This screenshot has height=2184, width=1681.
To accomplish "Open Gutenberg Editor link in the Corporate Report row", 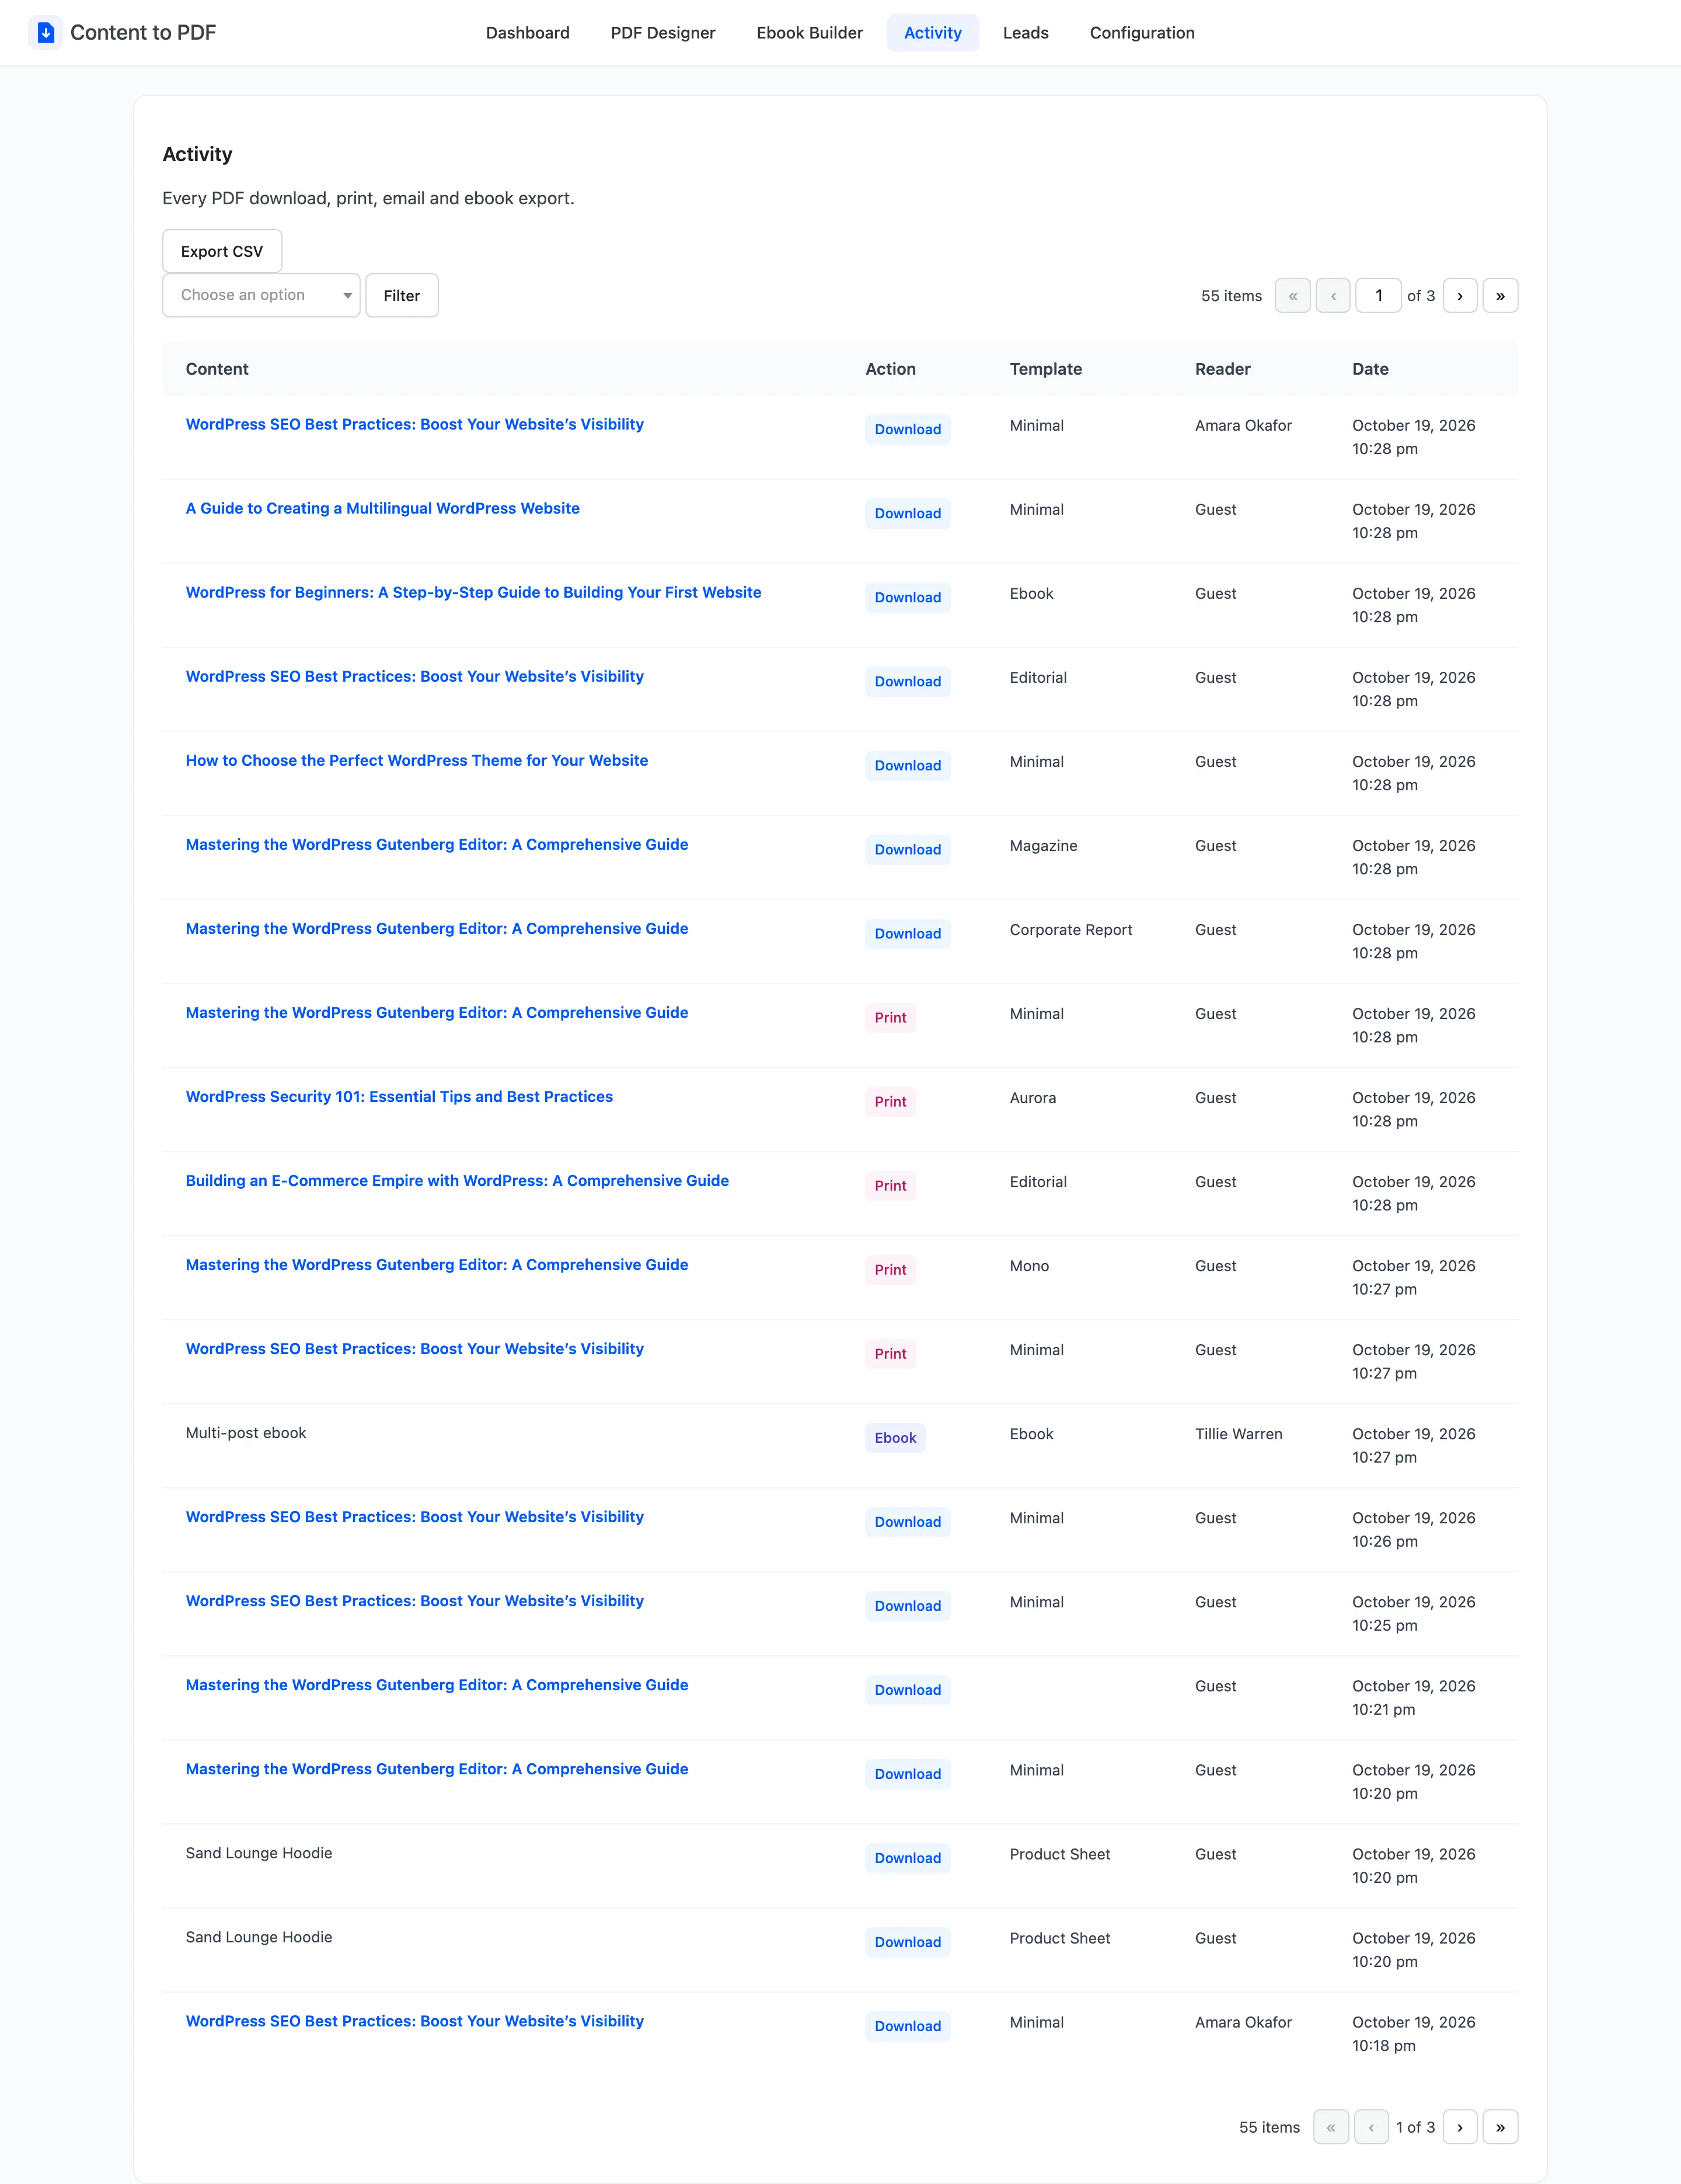I will tap(437, 928).
